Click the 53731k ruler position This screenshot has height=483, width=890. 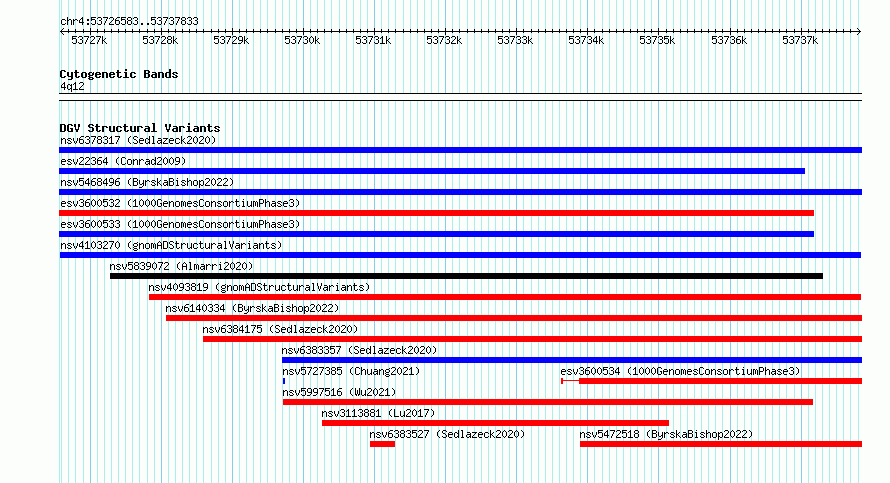(x=373, y=40)
